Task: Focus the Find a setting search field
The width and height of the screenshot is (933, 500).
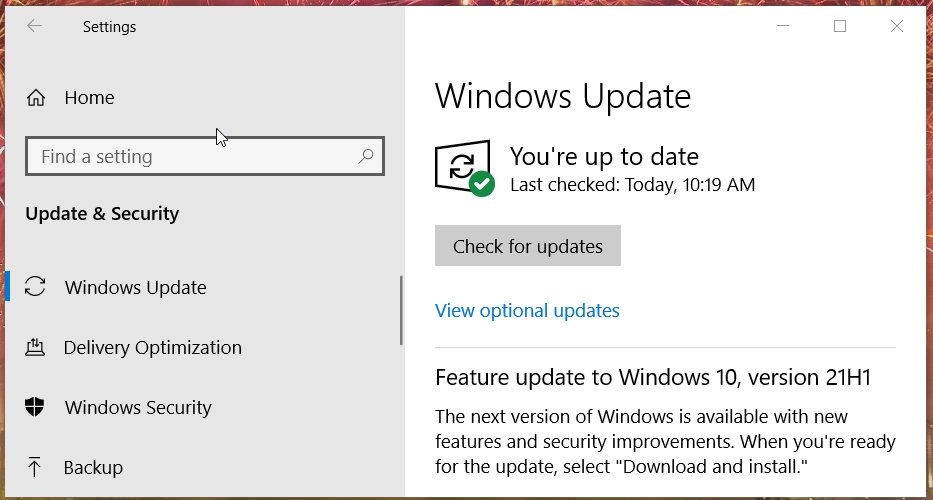Action: 205,157
